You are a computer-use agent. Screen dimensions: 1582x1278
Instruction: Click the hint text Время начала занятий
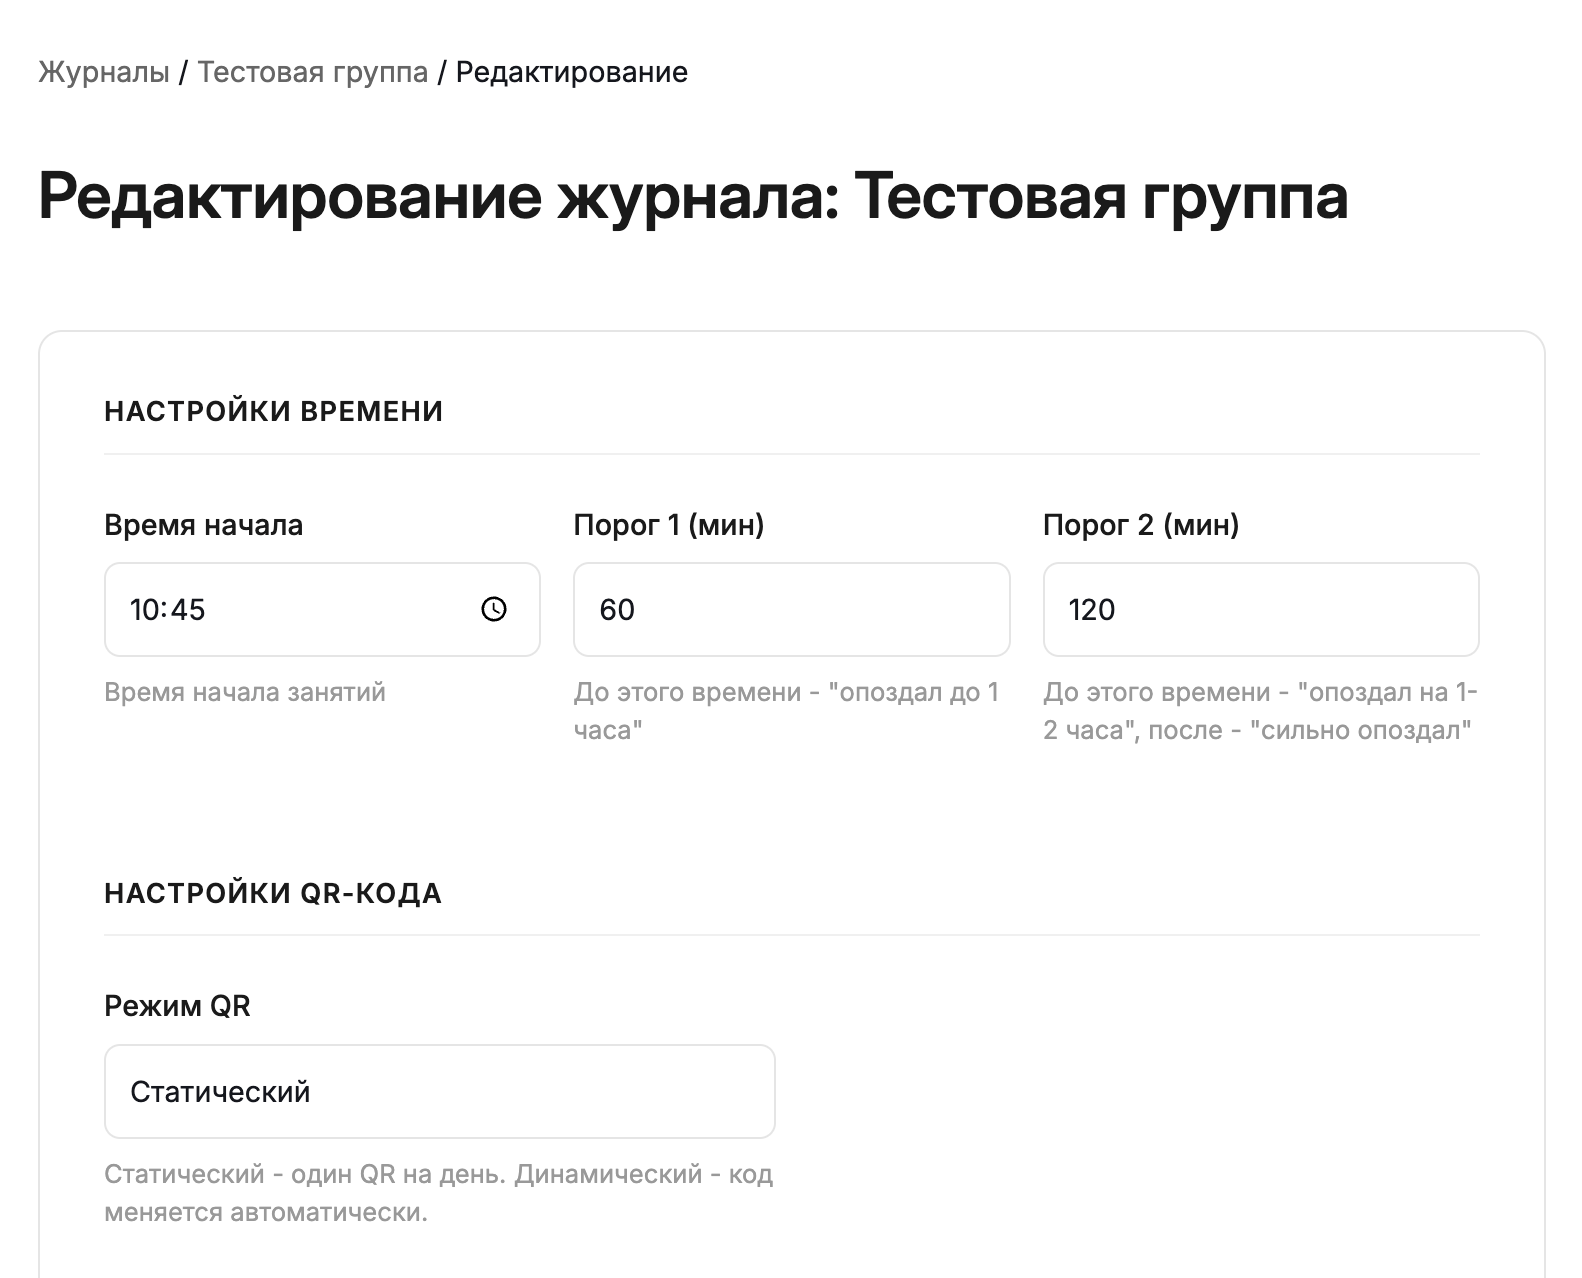point(244,692)
